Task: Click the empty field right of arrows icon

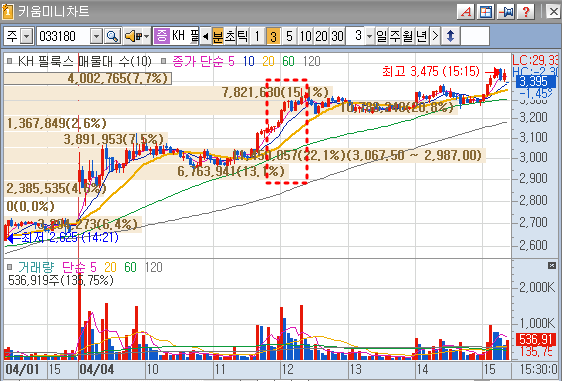Action: coord(475,36)
